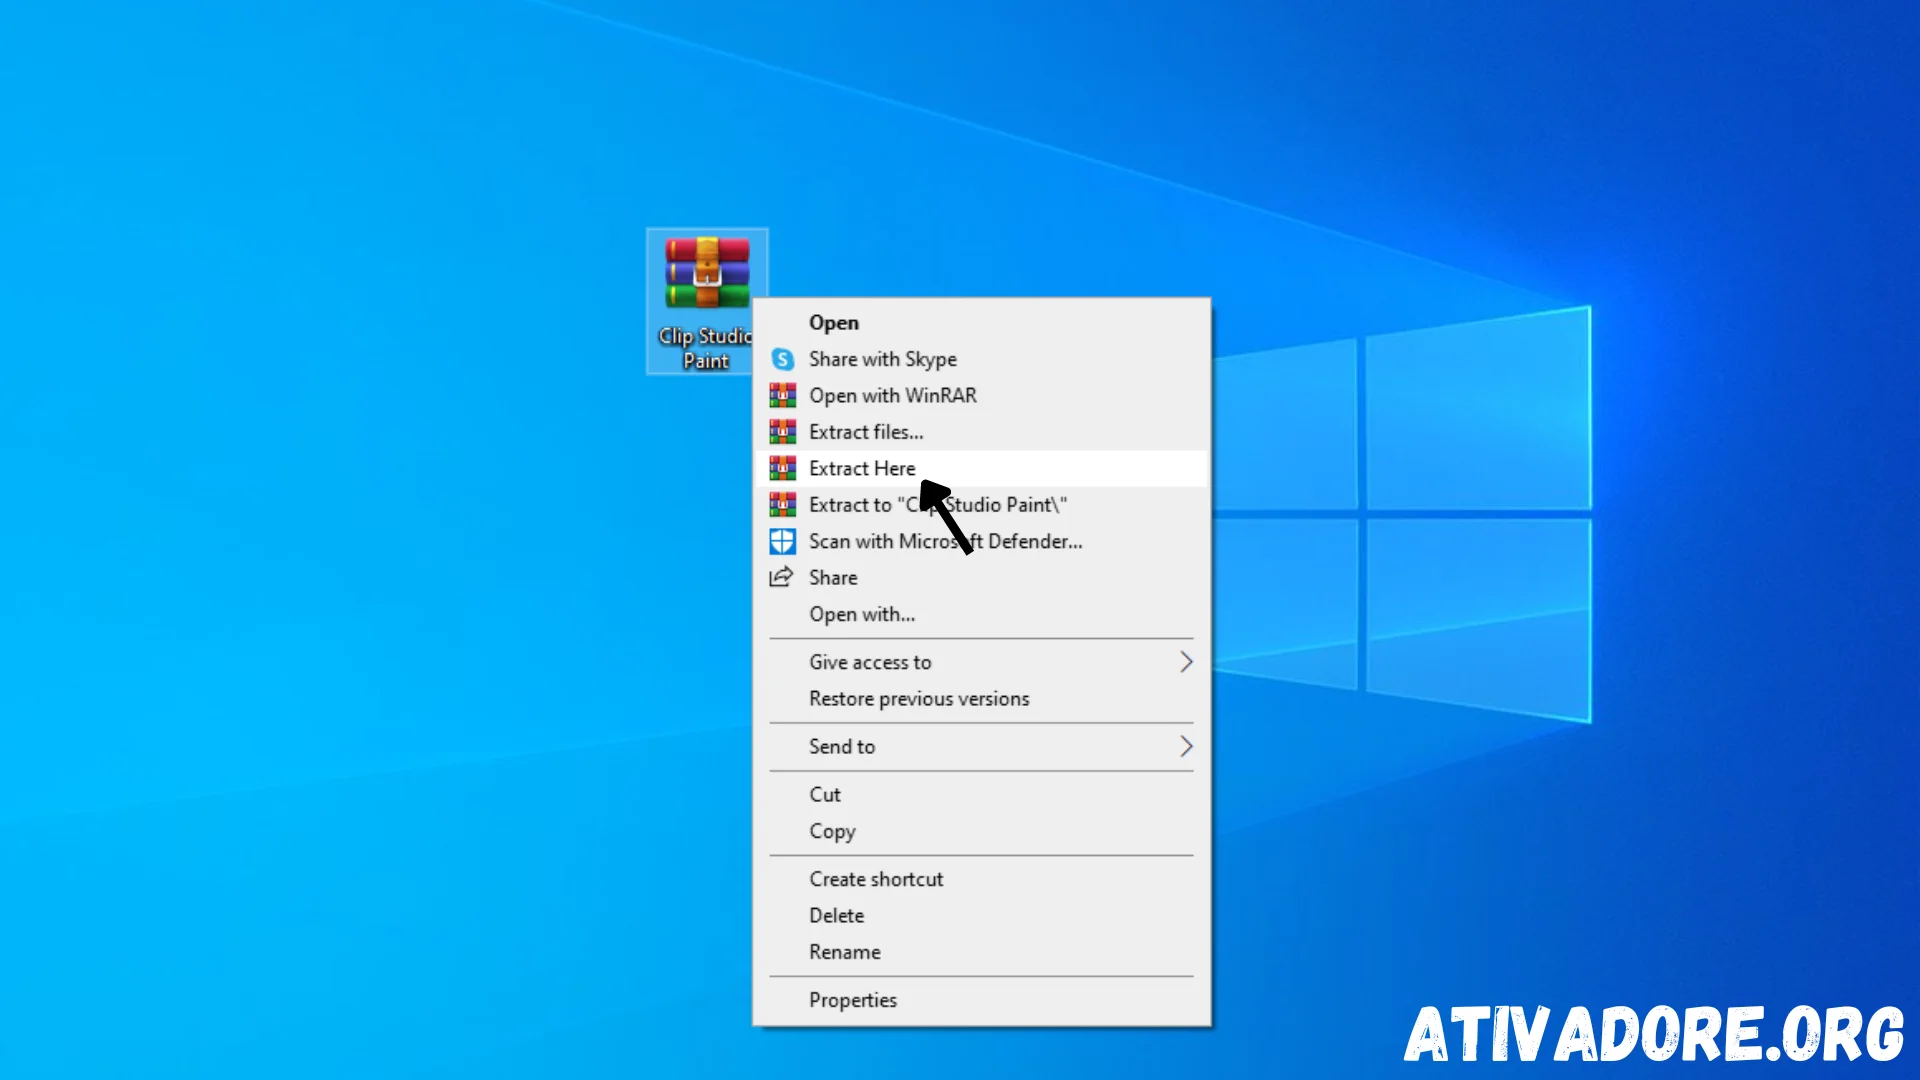Select Cut from the context menu
The width and height of the screenshot is (1920, 1080).
824,794
